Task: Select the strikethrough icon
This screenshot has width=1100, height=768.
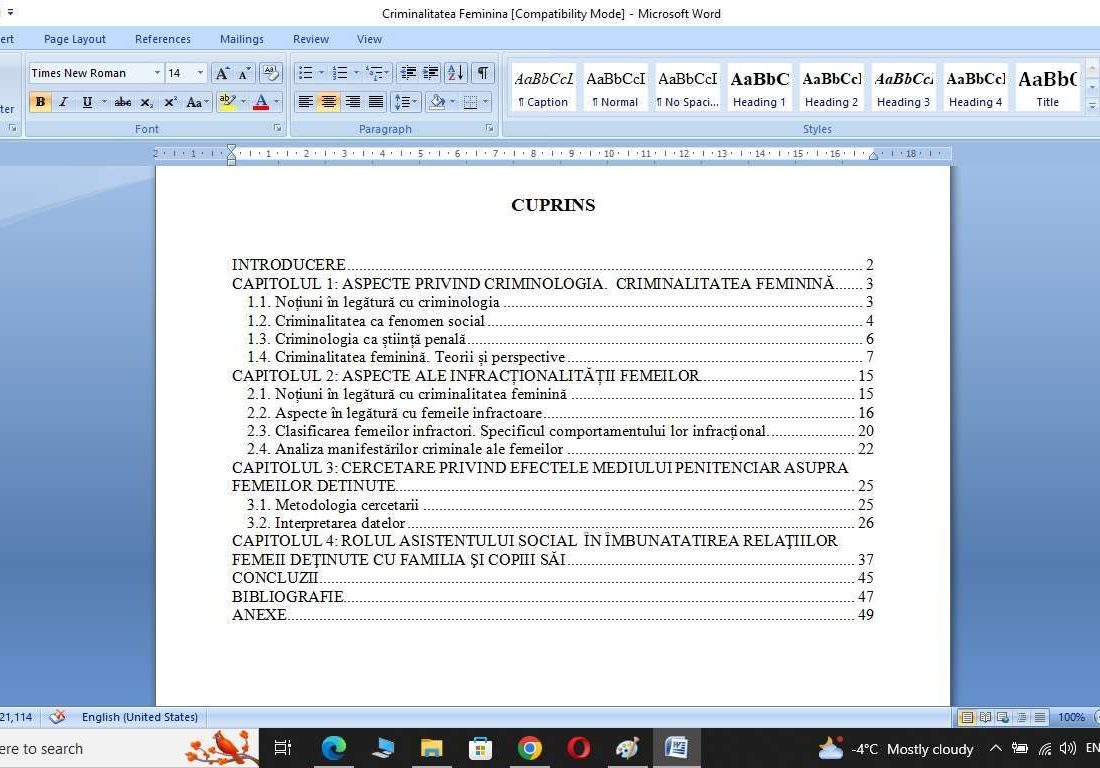Action: (x=122, y=101)
